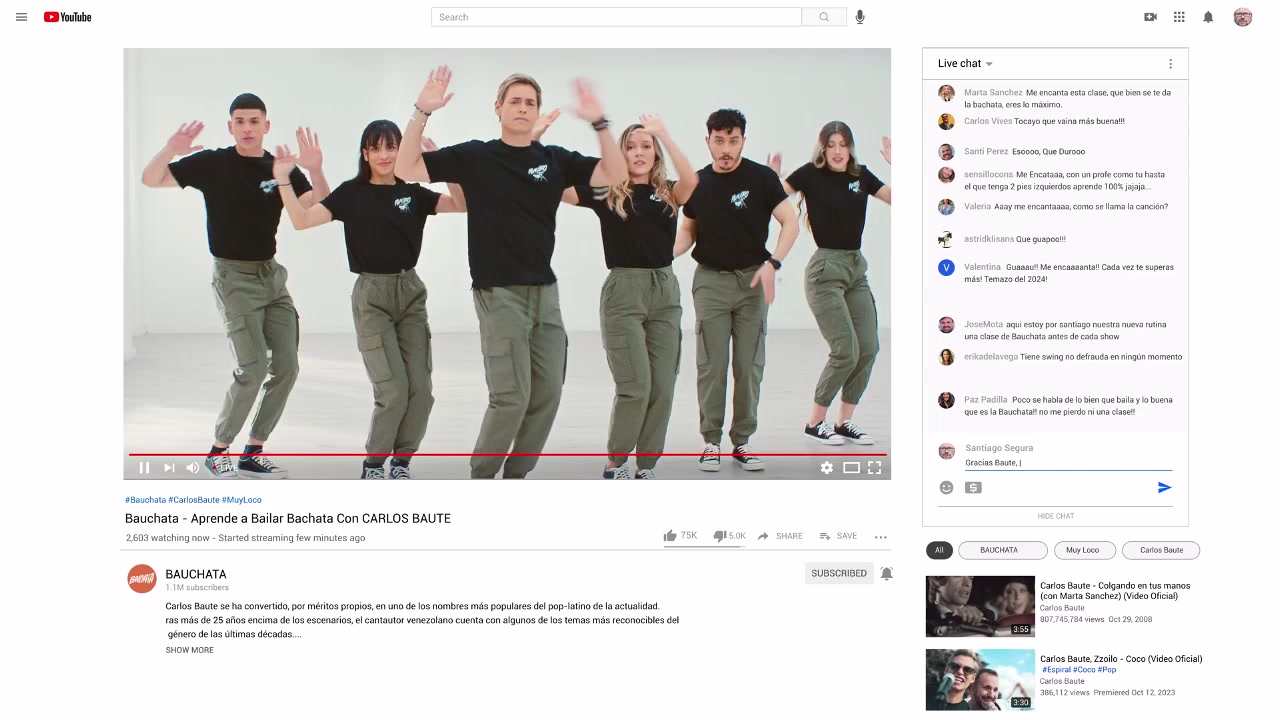The width and height of the screenshot is (1280, 720).
Task: Skip to the next video
Action: (x=169, y=467)
